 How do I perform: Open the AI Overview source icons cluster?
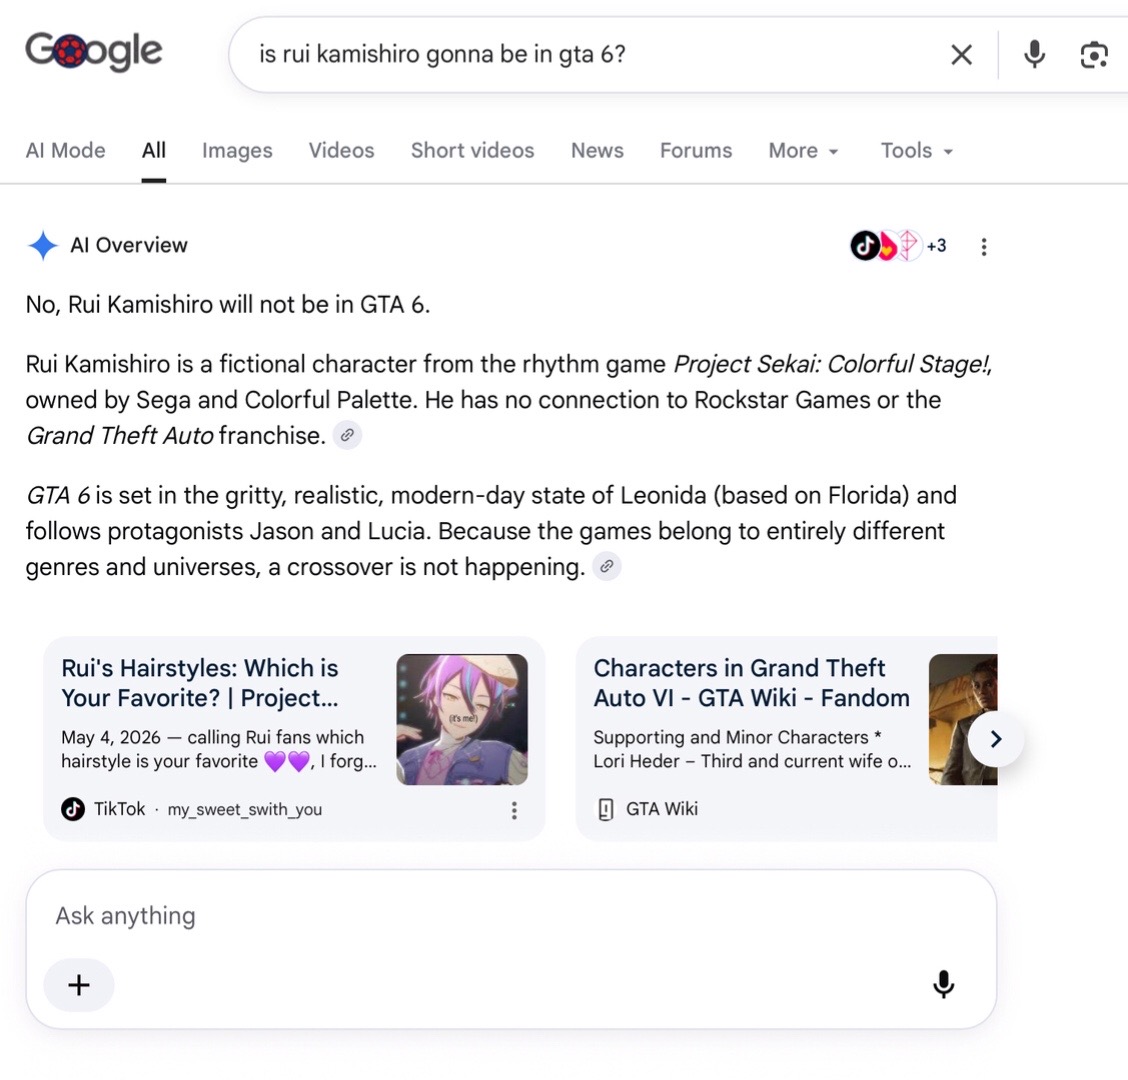coord(898,246)
